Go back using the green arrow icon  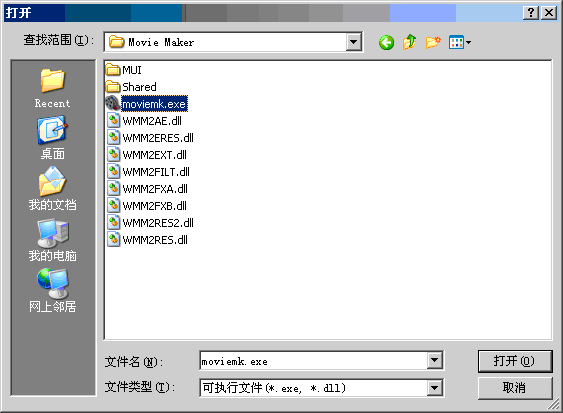click(386, 43)
